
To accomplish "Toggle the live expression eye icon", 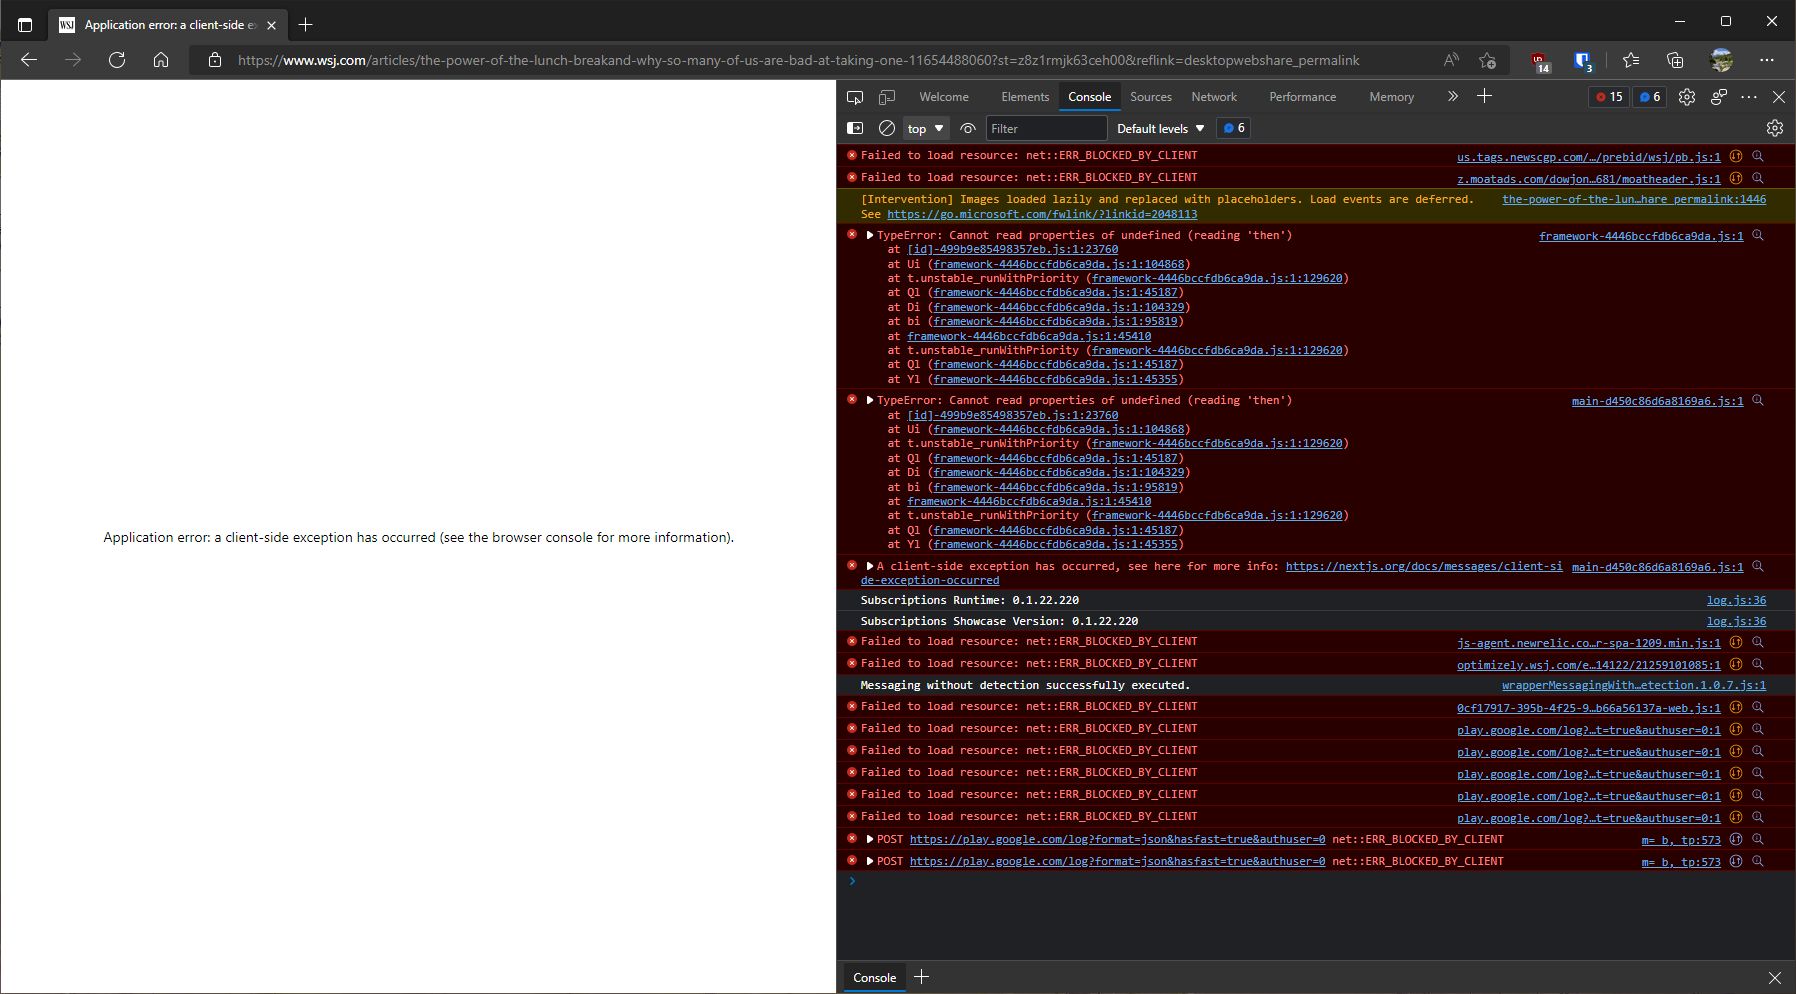I will click(x=967, y=128).
